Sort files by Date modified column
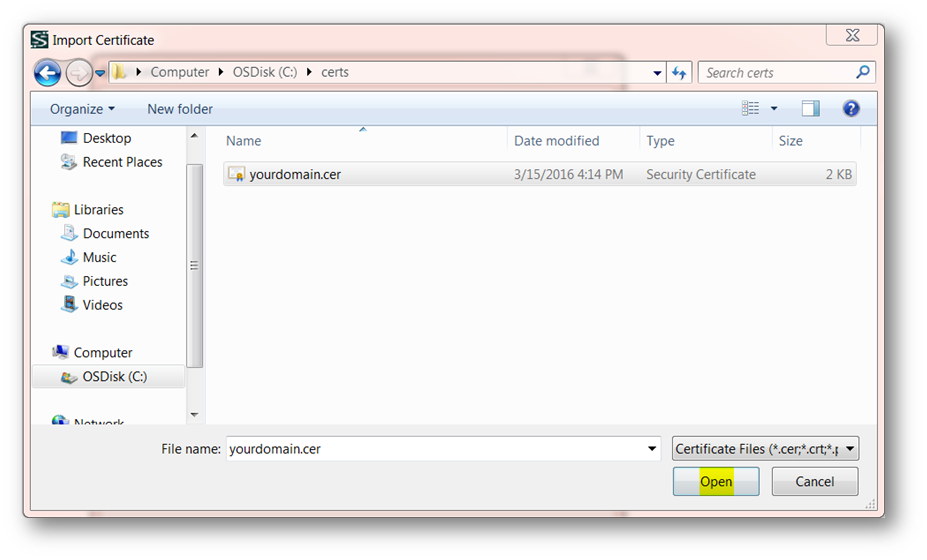 557,141
